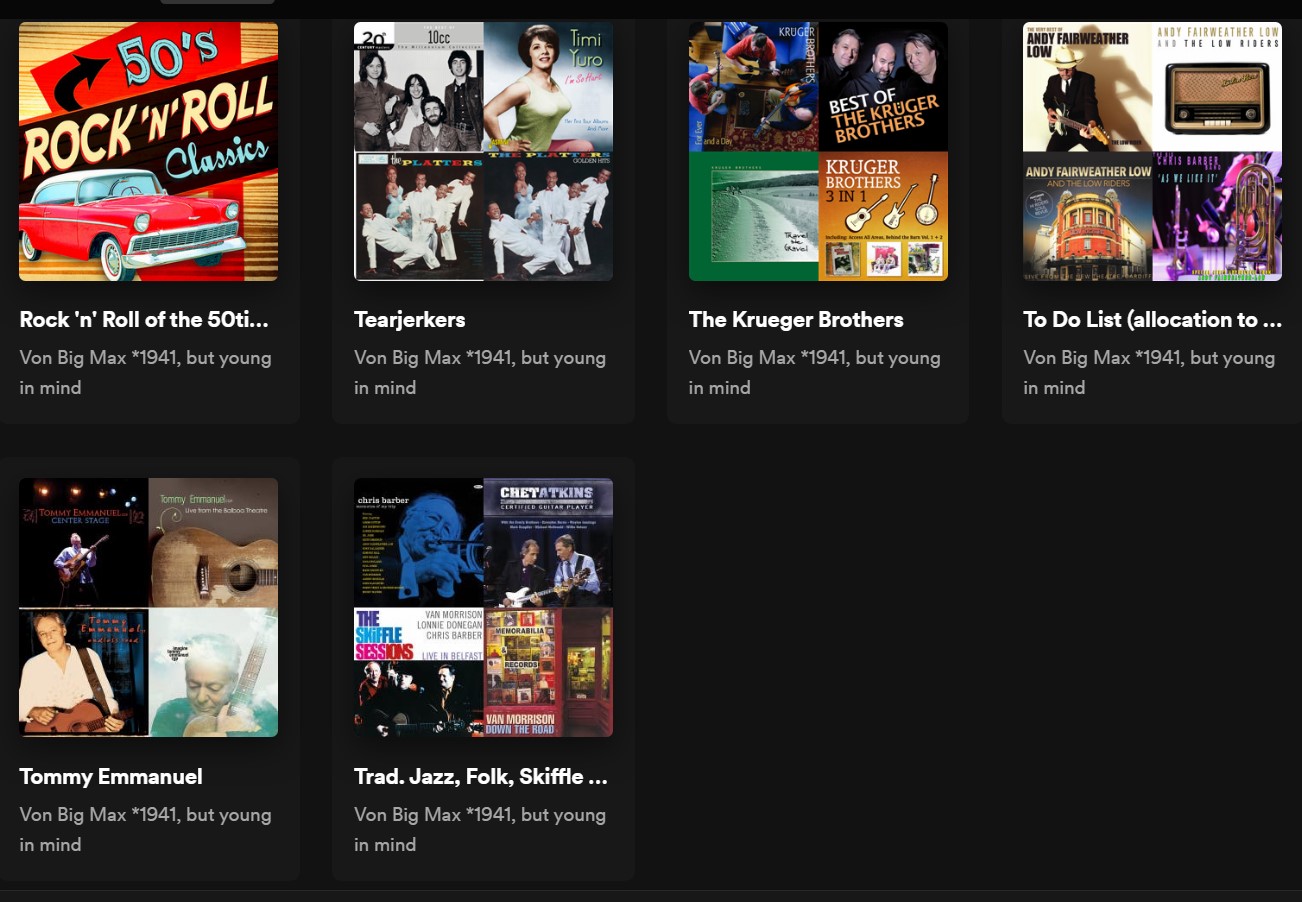This screenshot has width=1302, height=902.
Task: Select the Live from the Balboa Theatre tile
Action: click(x=213, y=543)
